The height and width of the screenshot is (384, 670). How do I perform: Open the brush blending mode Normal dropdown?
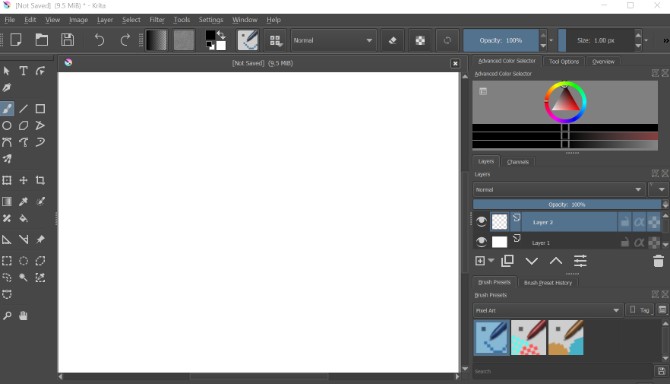[x=333, y=40]
